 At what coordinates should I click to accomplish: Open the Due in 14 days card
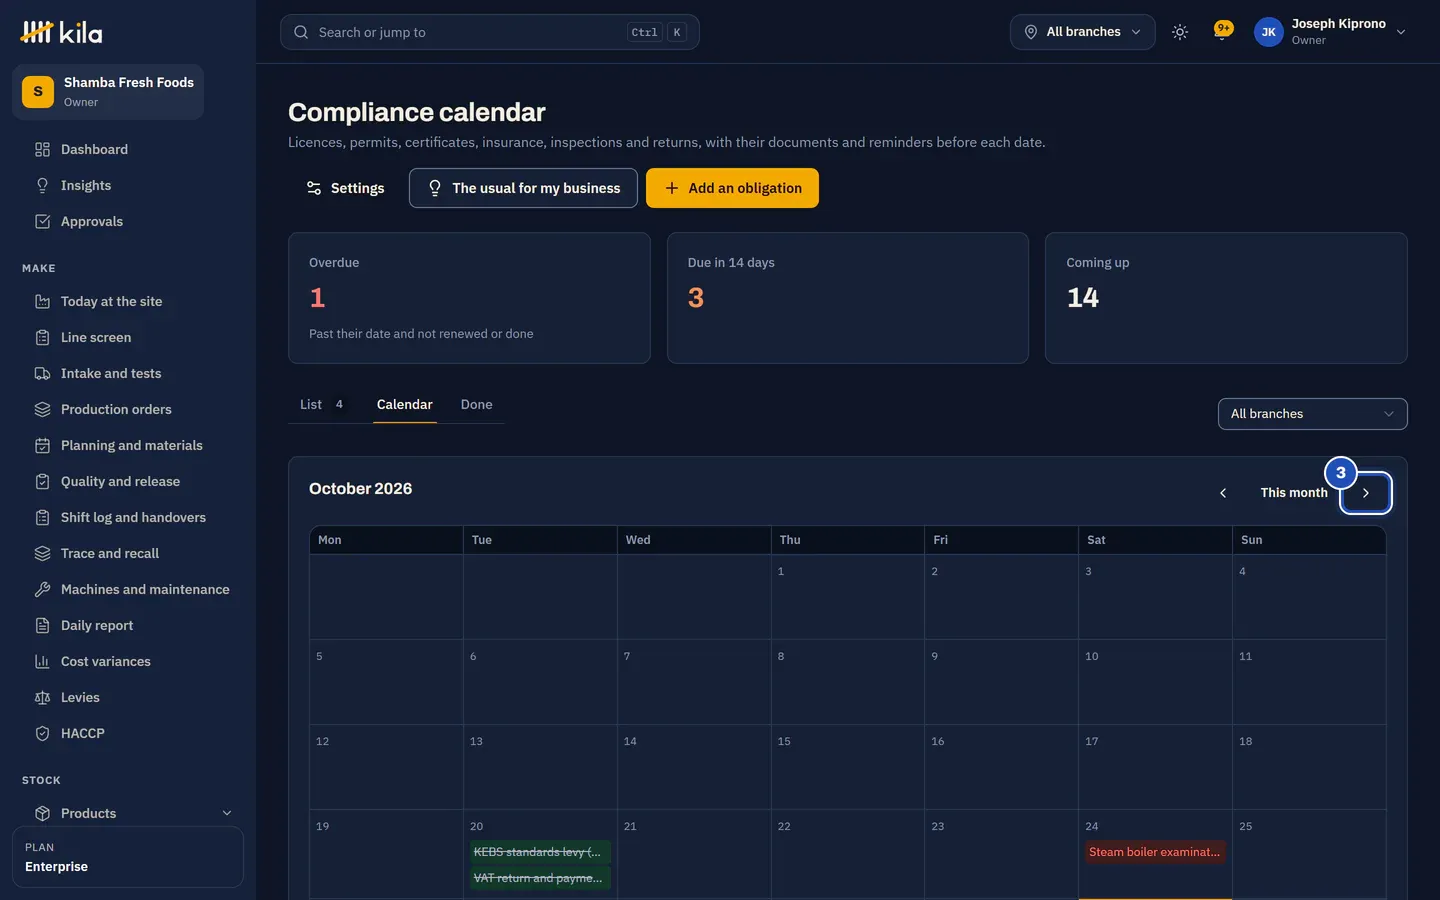point(848,298)
